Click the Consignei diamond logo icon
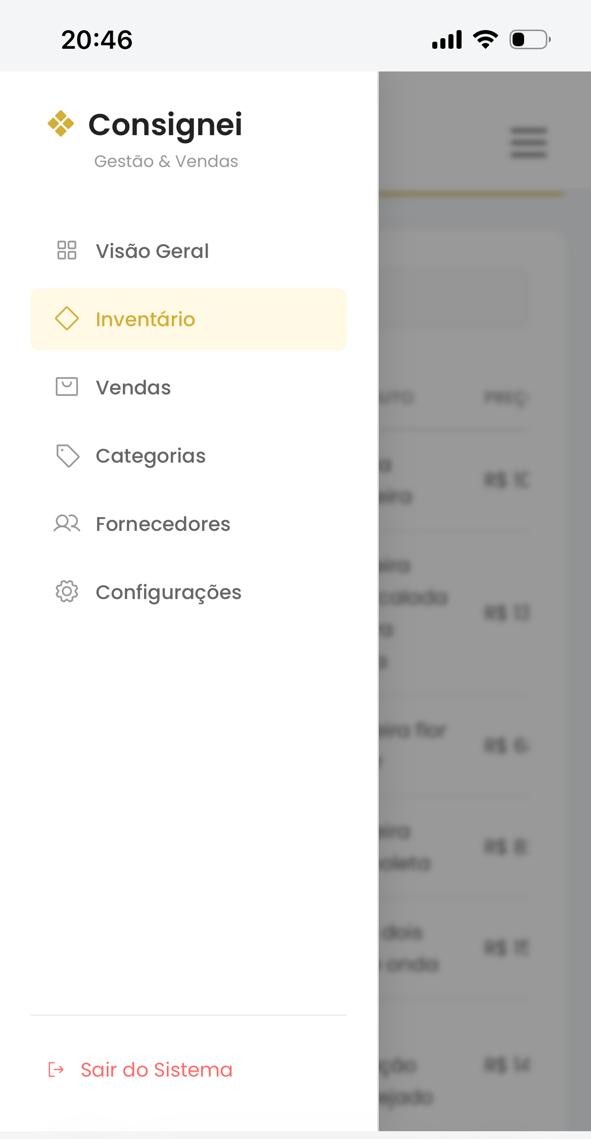The height and width of the screenshot is (1139, 591). pyautogui.click(x=61, y=124)
